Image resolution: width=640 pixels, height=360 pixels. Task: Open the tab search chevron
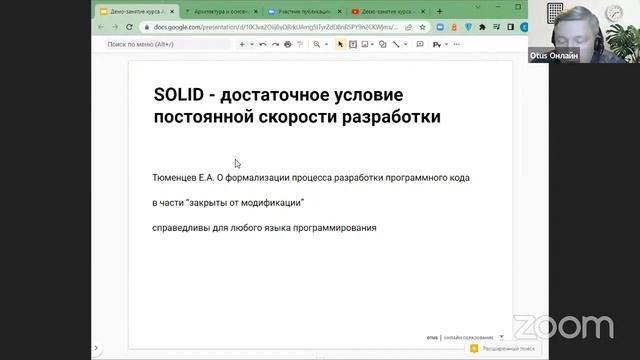point(478,7)
